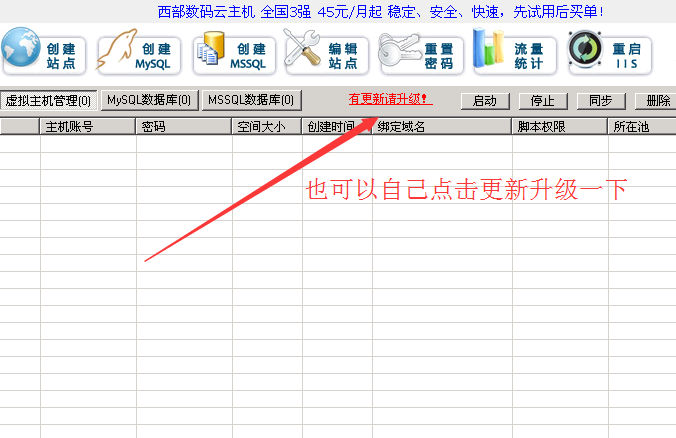The height and width of the screenshot is (438, 676).
Task: Switch to MSSQL数据库(0) tab
Action: [x=251, y=100]
